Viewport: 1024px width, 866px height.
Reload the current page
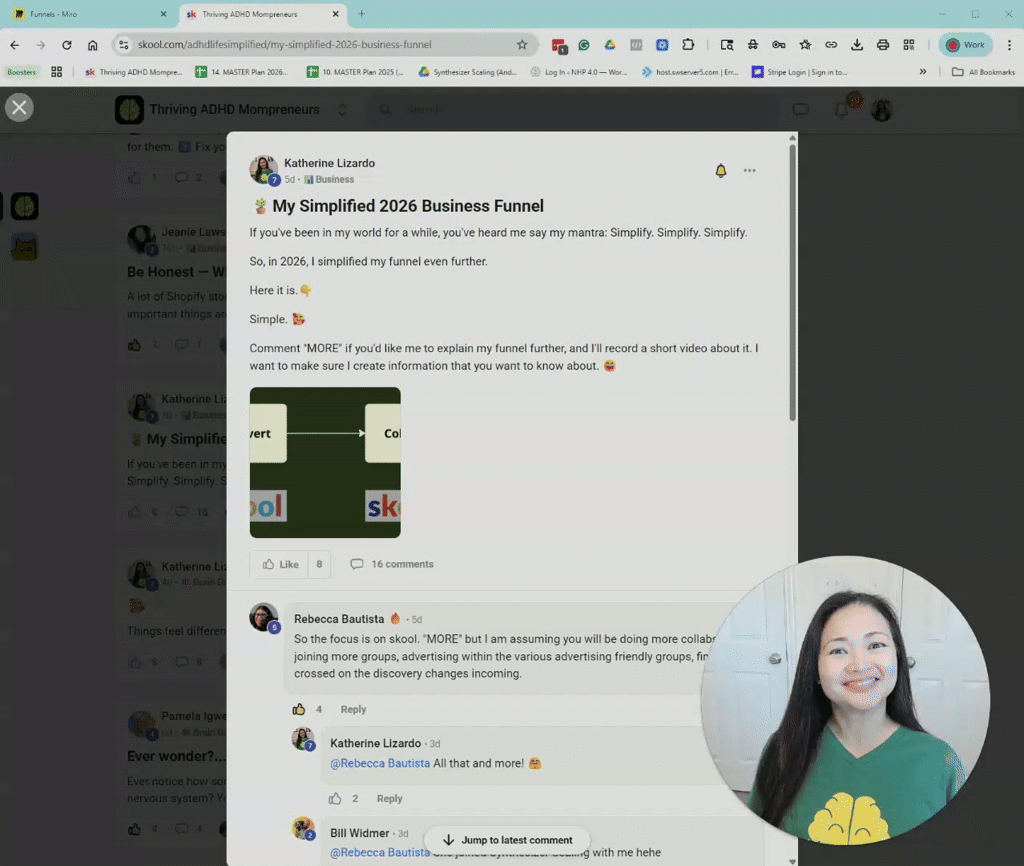pos(67,44)
